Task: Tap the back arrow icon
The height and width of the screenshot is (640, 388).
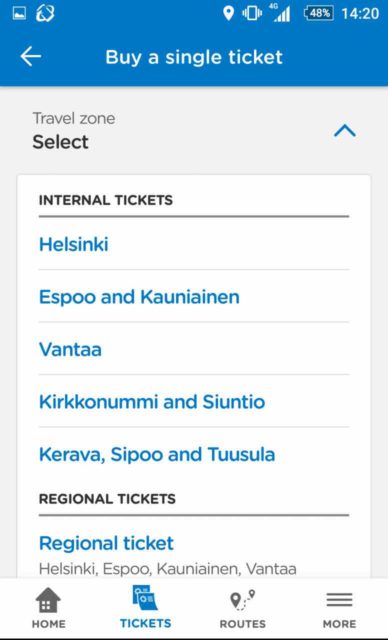Action: coord(31,56)
